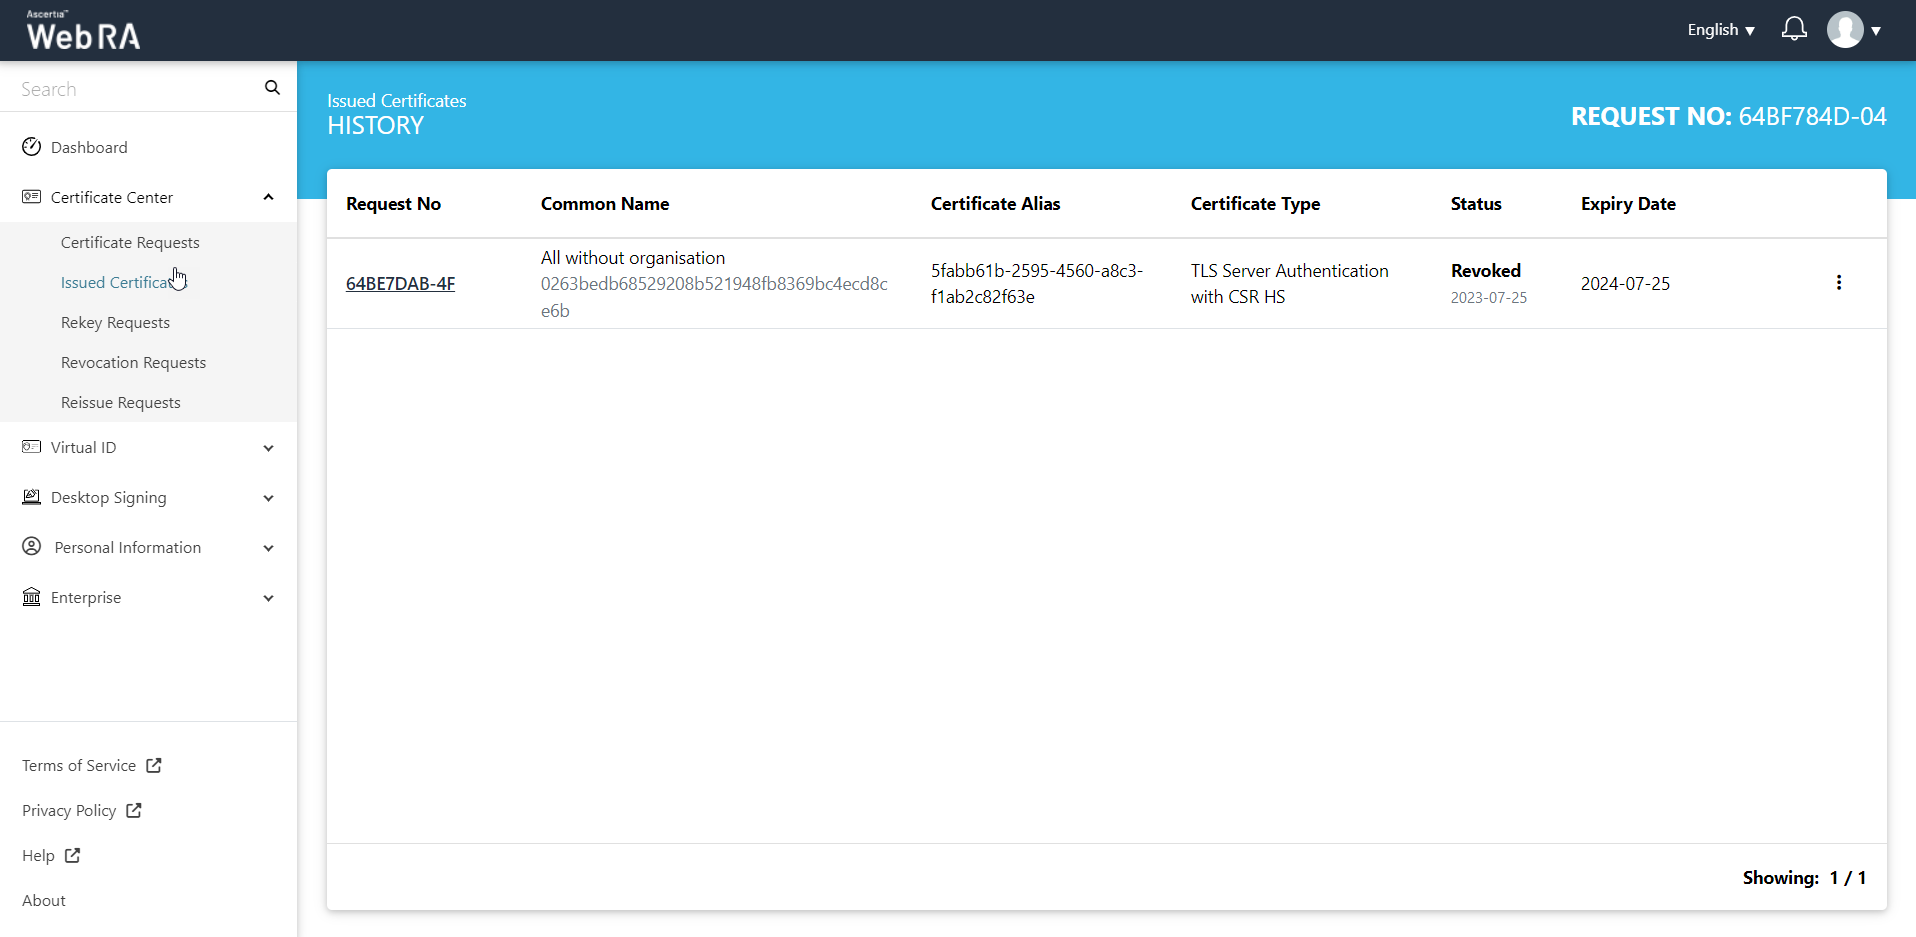Screen dimensions: 1916x937
Task: Select Revocation Requests in sidebar
Action: pos(133,362)
